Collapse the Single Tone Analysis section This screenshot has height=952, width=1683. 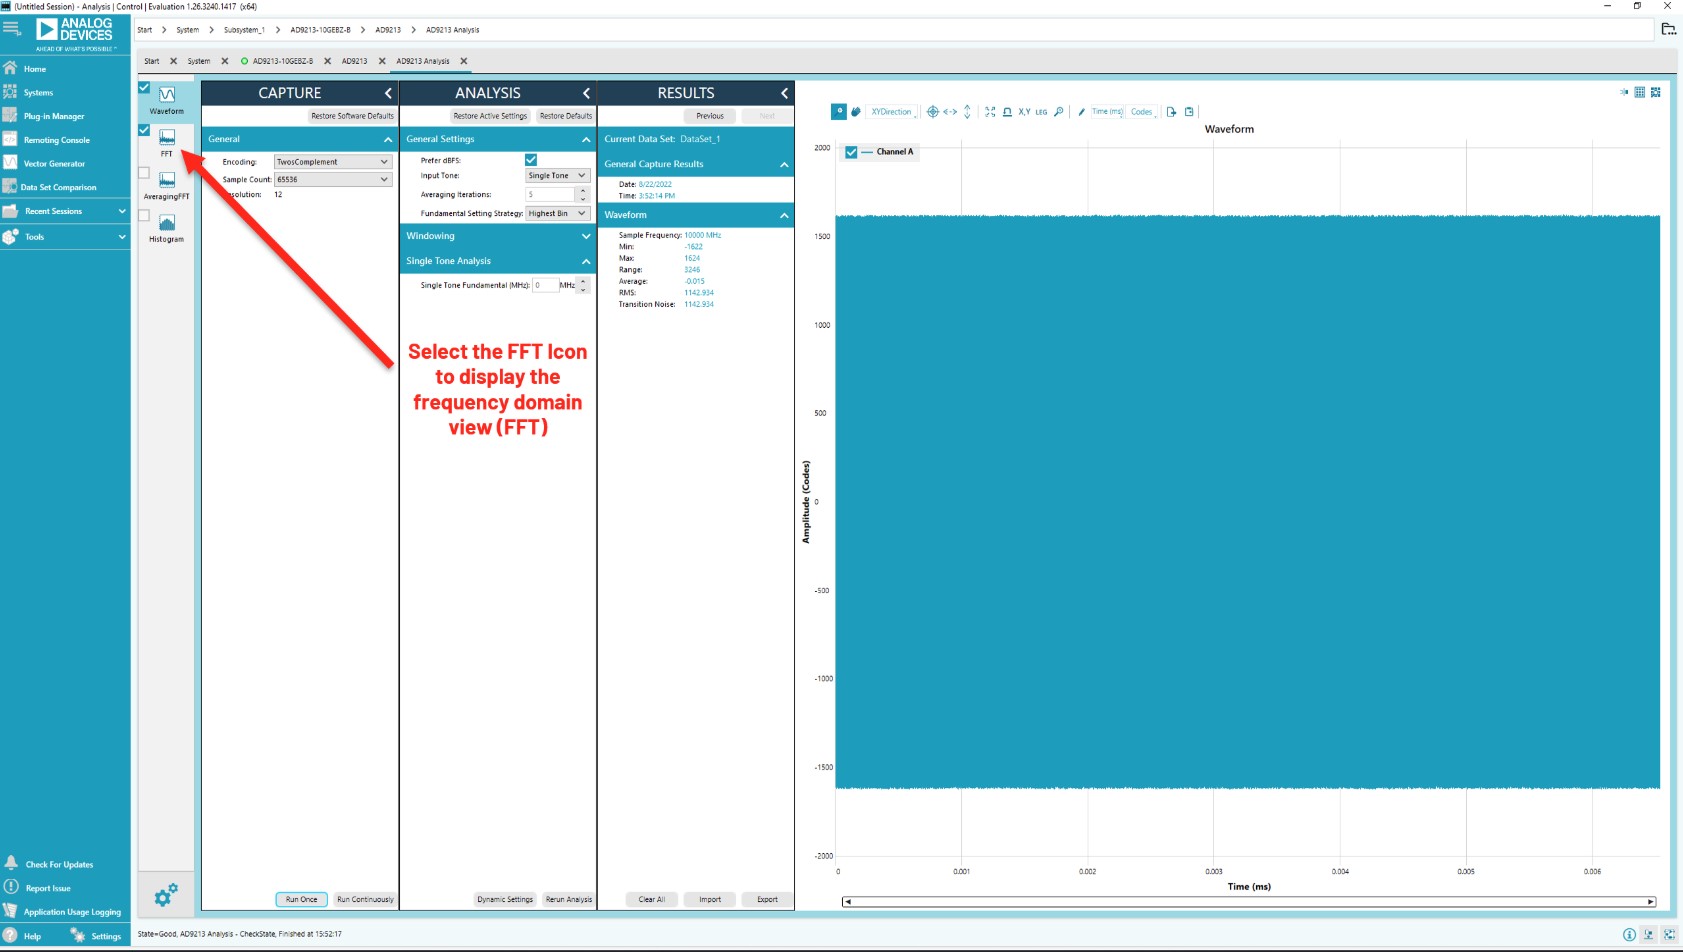(586, 260)
